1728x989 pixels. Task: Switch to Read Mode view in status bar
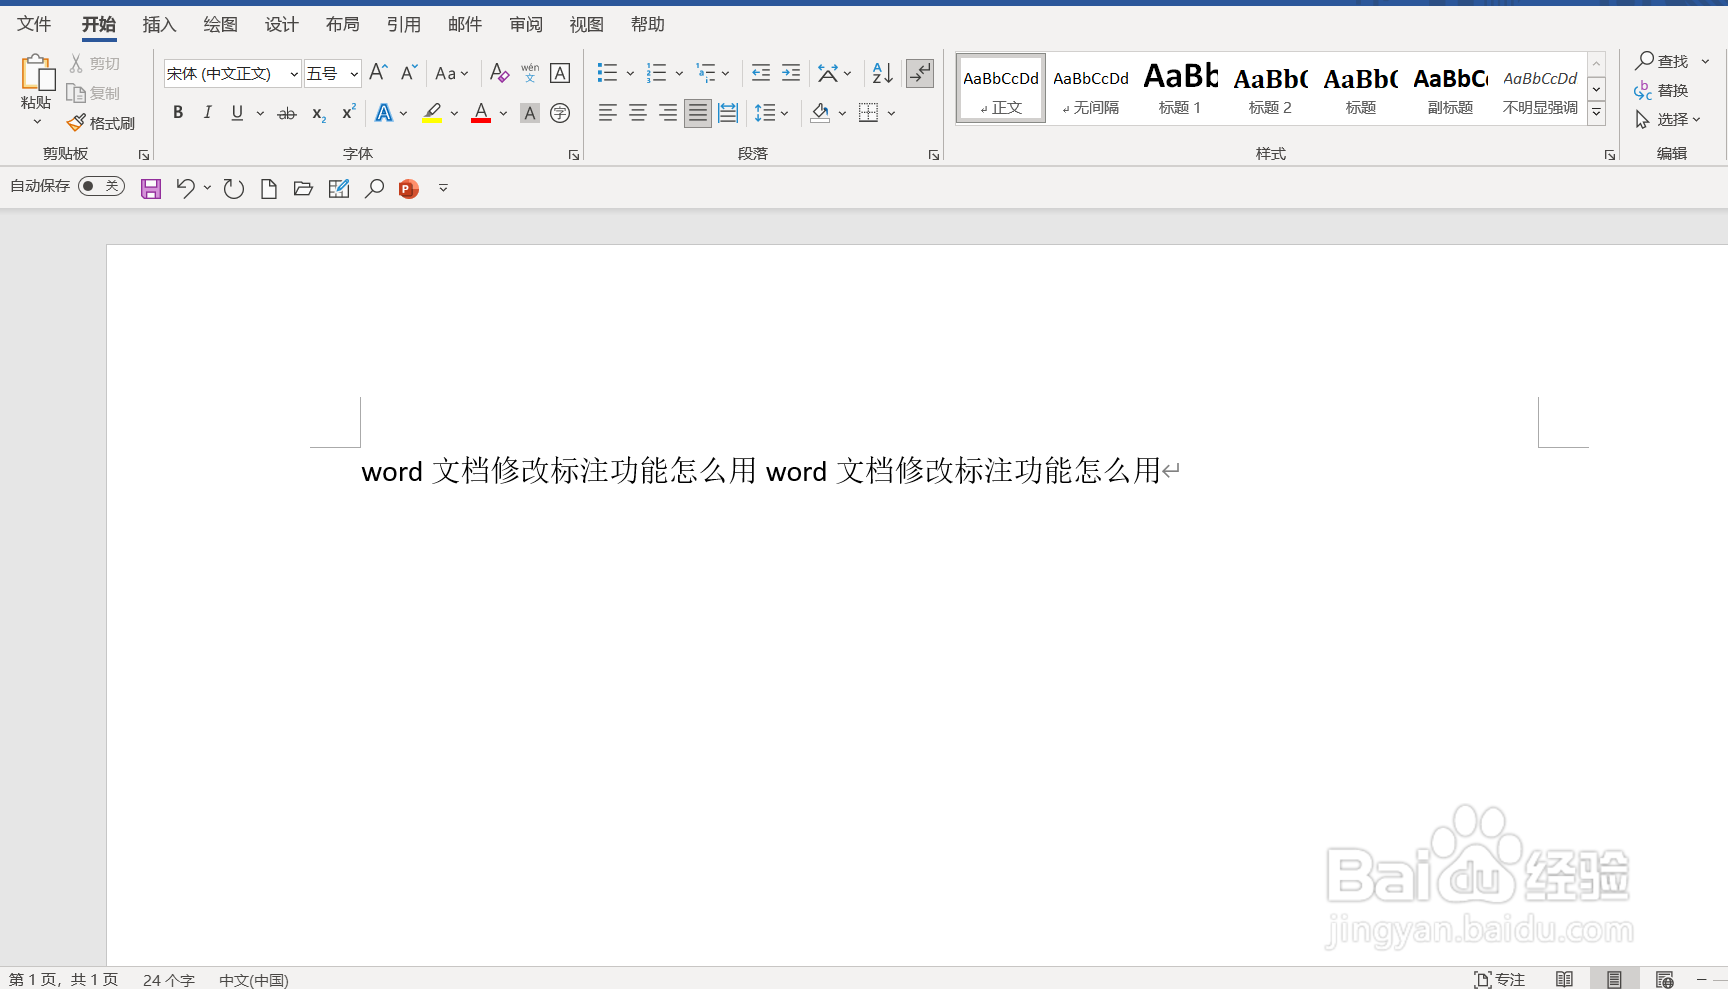[1565, 979]
